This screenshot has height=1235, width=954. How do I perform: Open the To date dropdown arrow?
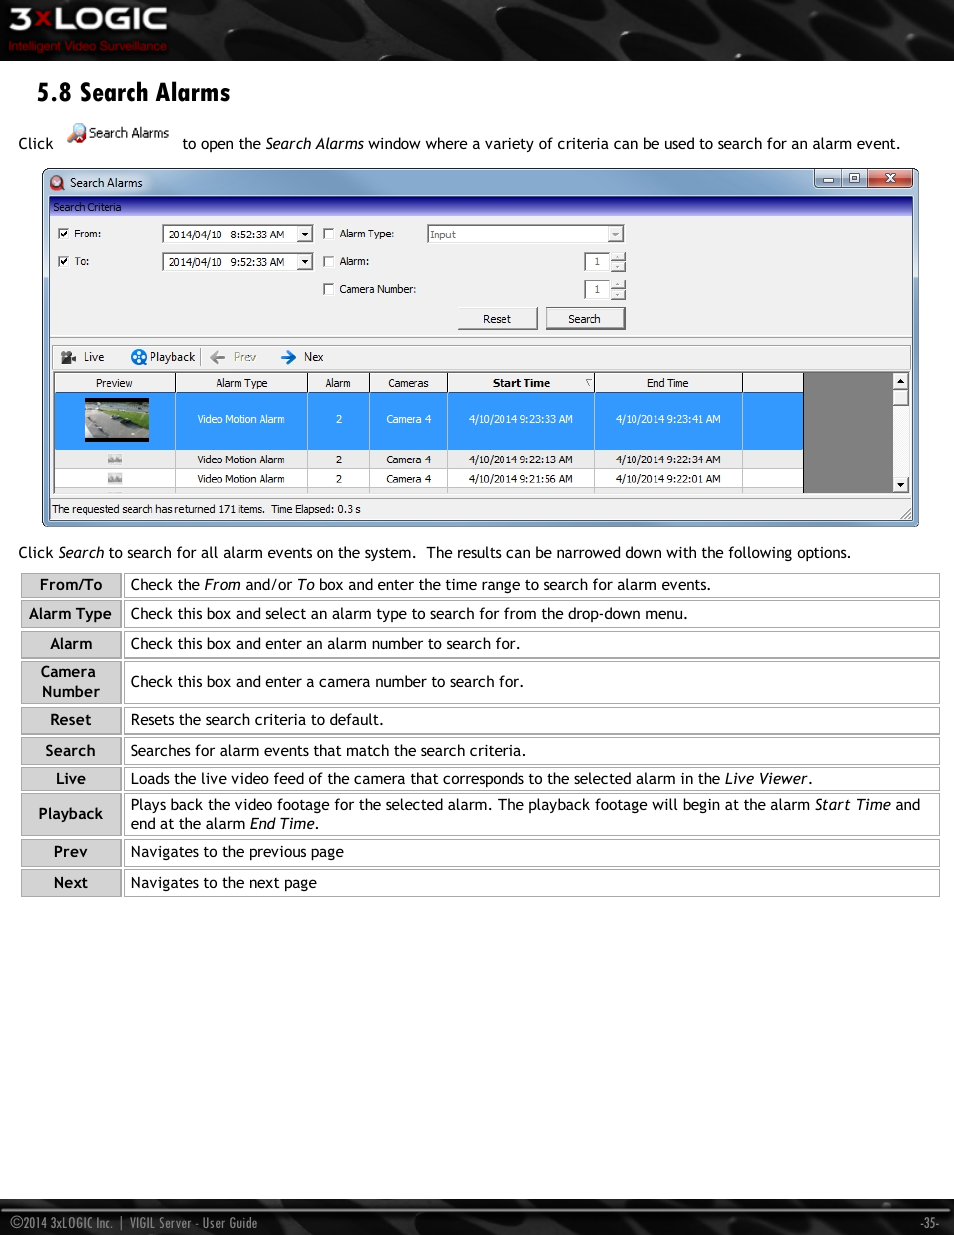pyautogui.click(x=305, y=262)
